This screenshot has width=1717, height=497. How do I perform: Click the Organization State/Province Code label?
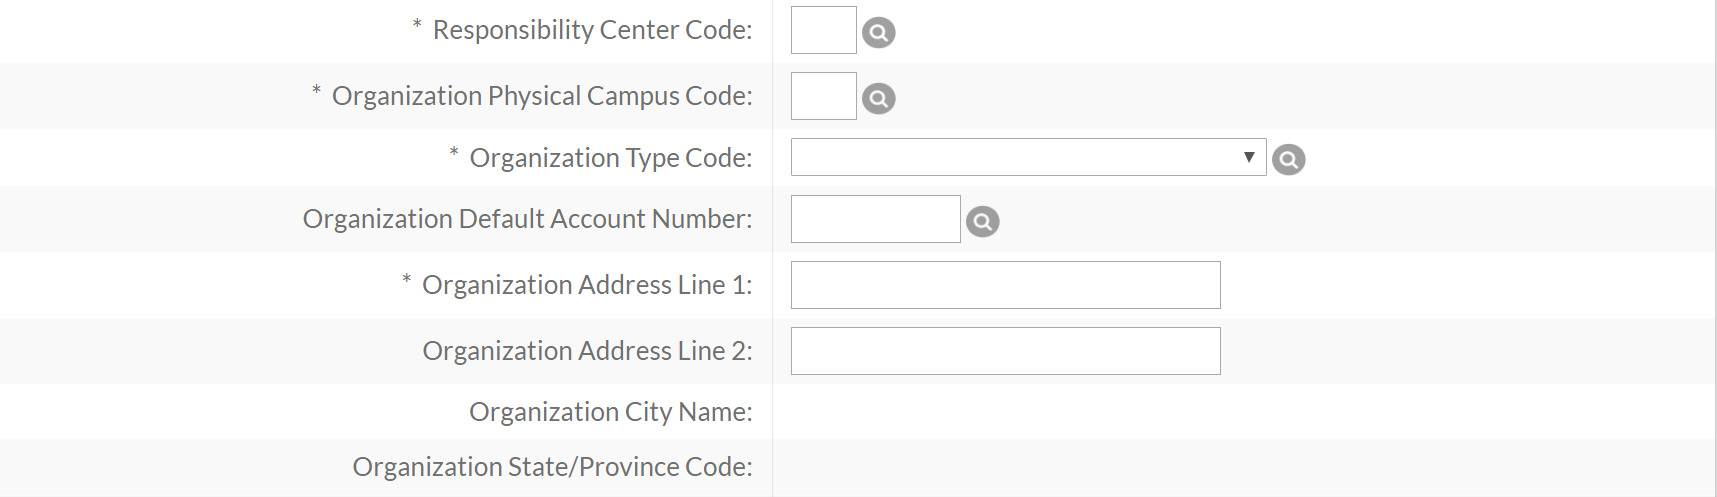[x=552, y=467]
